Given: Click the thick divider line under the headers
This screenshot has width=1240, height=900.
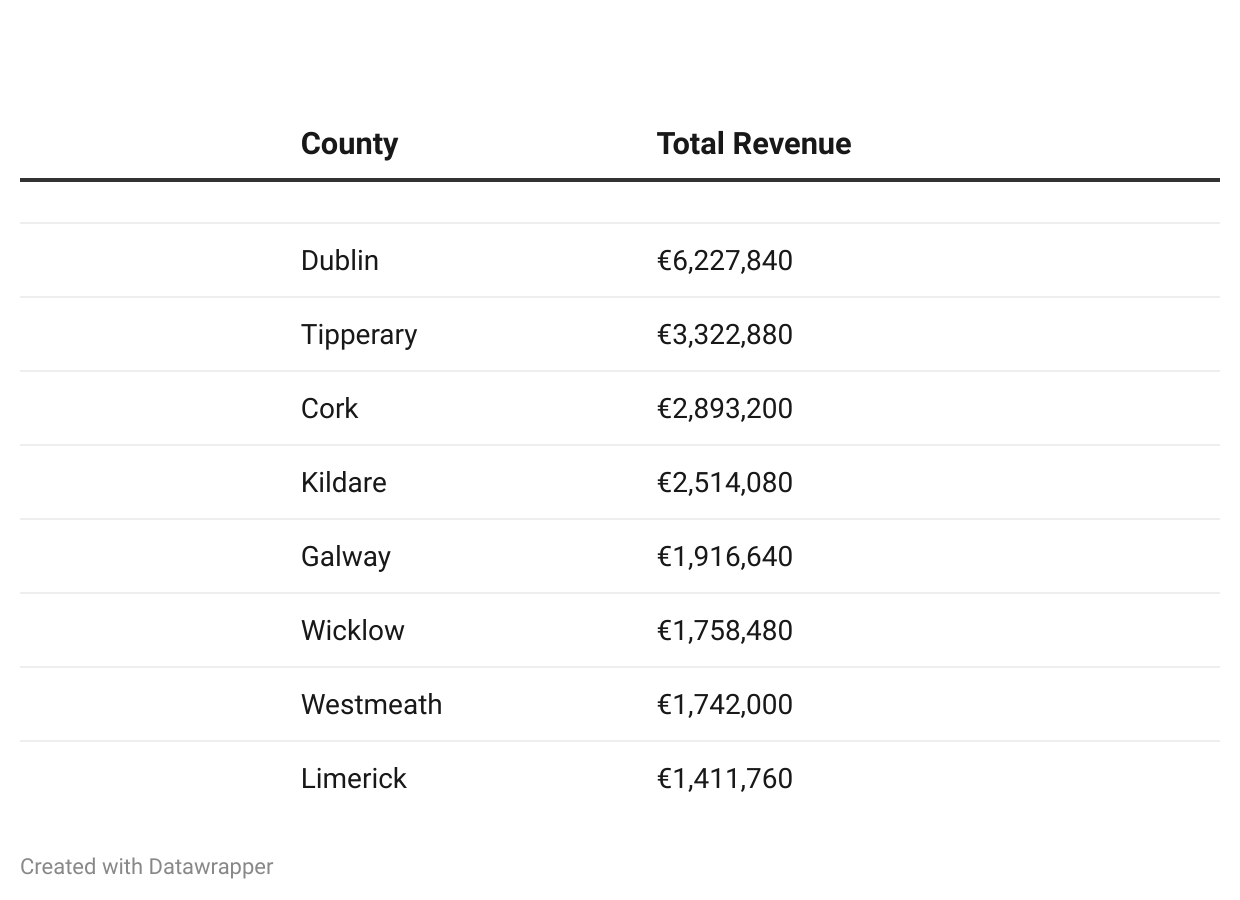Looking at the screenshot, I should 620,180.
